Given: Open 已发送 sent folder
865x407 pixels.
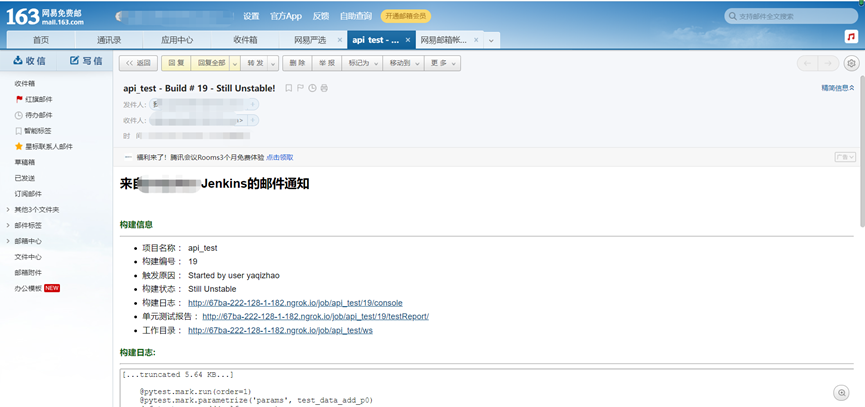Looking at the screenshot, I should (25, 178).
